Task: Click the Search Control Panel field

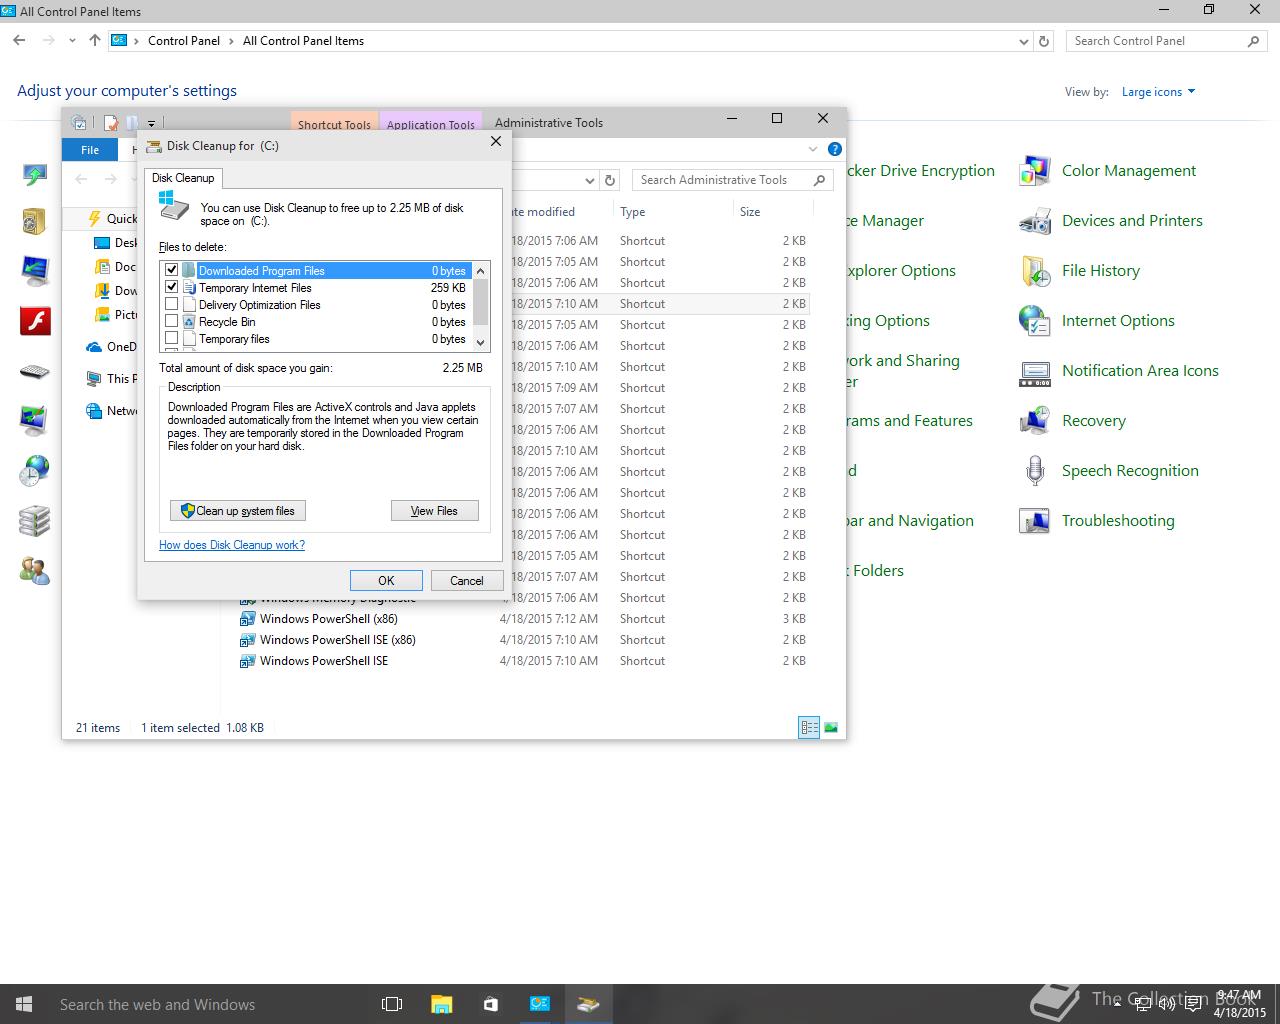Action: point(1155,41)
